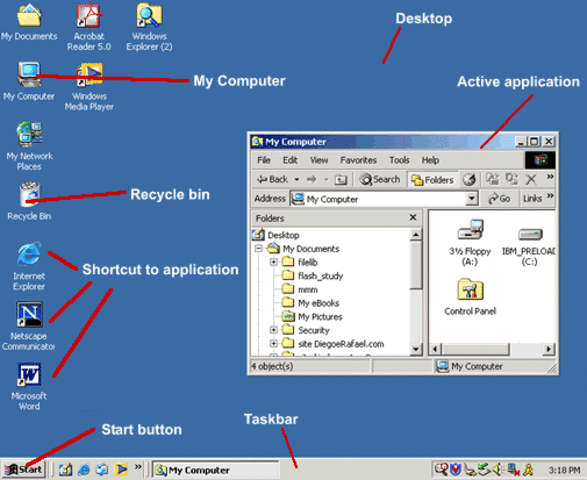Open the View menu

319,160
